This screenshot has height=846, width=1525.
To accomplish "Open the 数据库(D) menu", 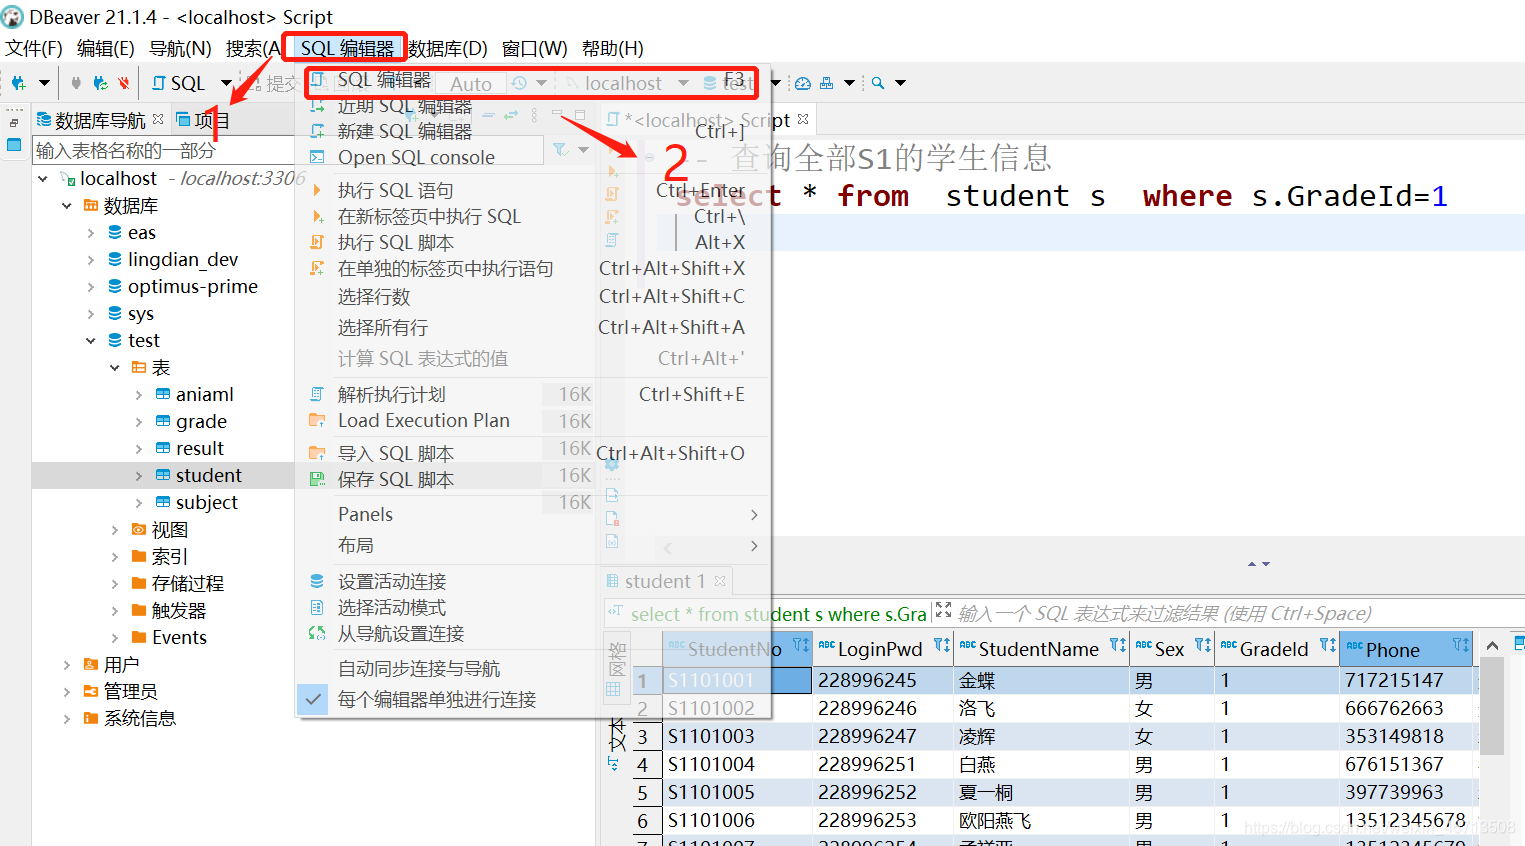I will [x=448, y=48].
